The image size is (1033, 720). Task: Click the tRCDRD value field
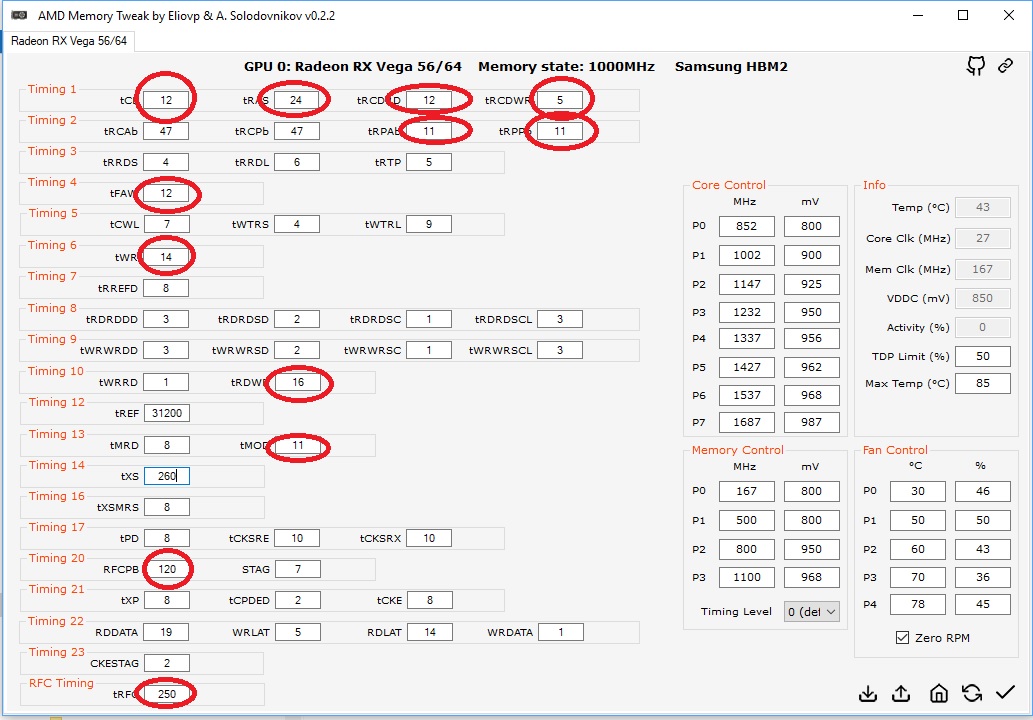pyautogui.click(x=429, y=100)
